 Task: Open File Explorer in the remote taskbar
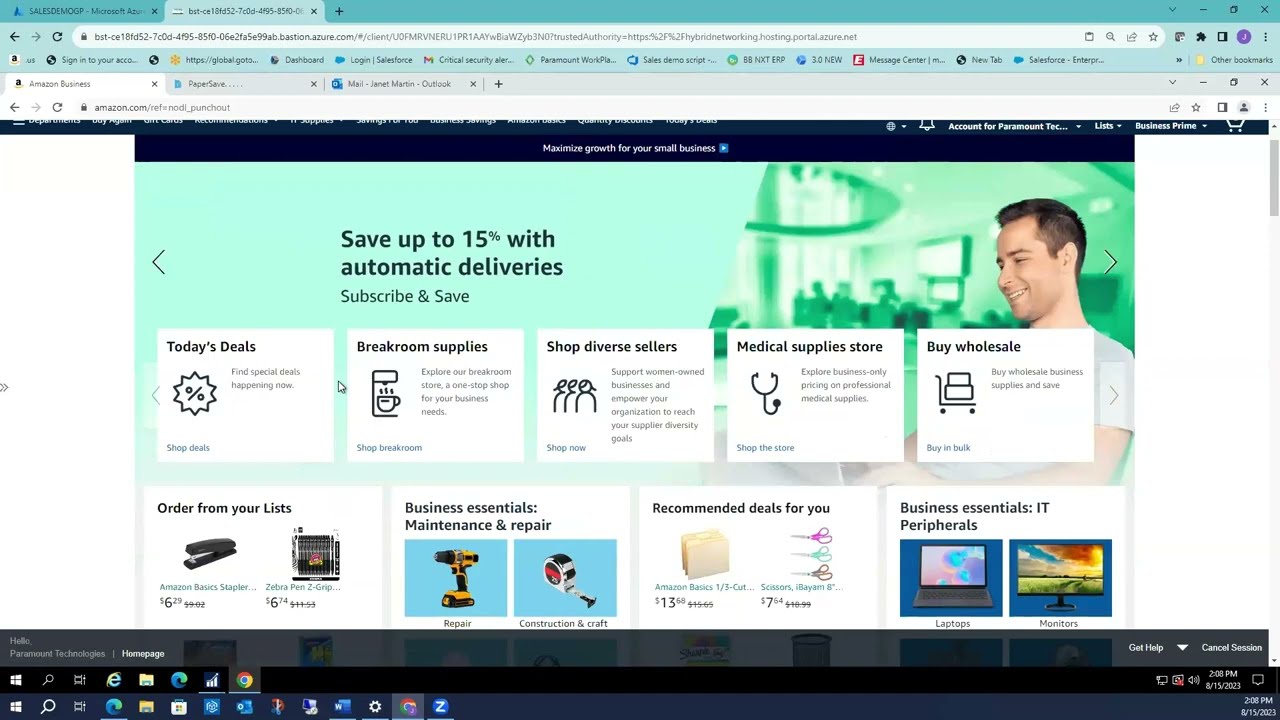(x=146, y=680)
